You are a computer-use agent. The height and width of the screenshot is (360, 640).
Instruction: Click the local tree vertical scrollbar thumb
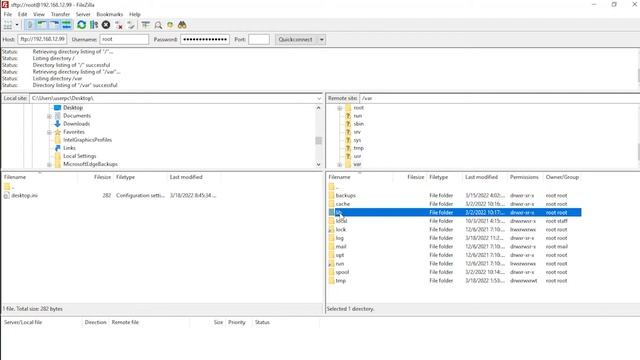(x=318, y=140)
